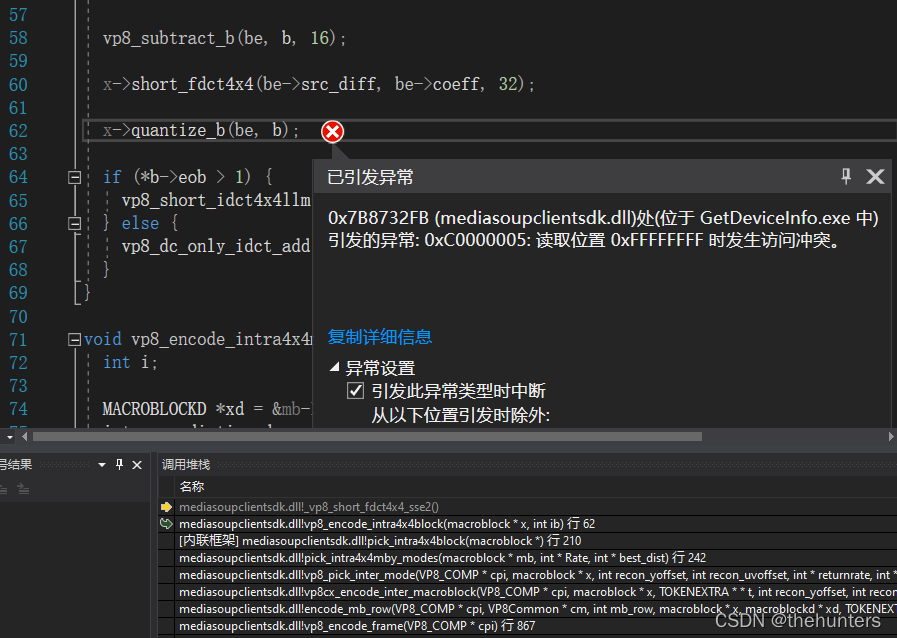
Task: Collapse vp8_encode_intra4x4 function at line 71
Action: tap(74, 338)
